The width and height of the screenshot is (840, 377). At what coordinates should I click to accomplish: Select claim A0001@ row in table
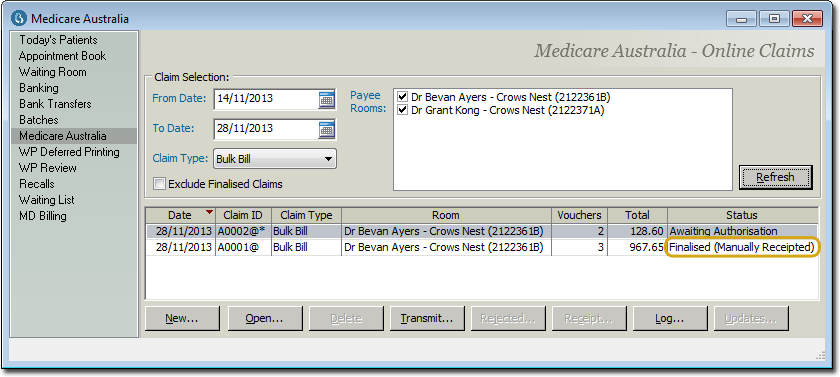(x=482, y=247)
